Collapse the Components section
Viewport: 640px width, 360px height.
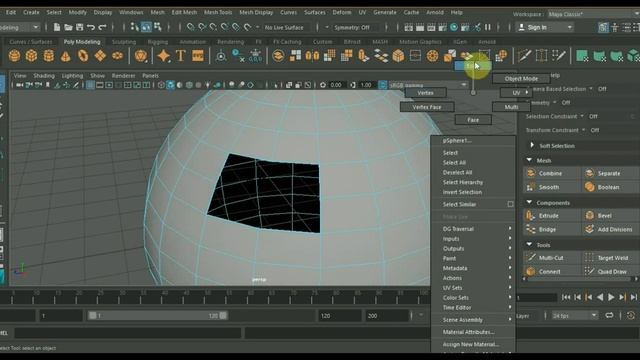point(529,202)
